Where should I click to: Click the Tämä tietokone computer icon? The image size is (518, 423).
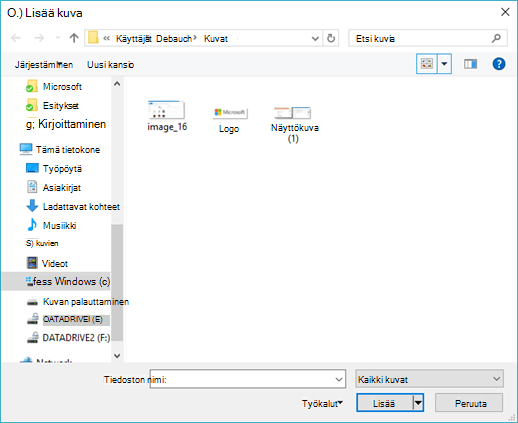coord(26,149)
